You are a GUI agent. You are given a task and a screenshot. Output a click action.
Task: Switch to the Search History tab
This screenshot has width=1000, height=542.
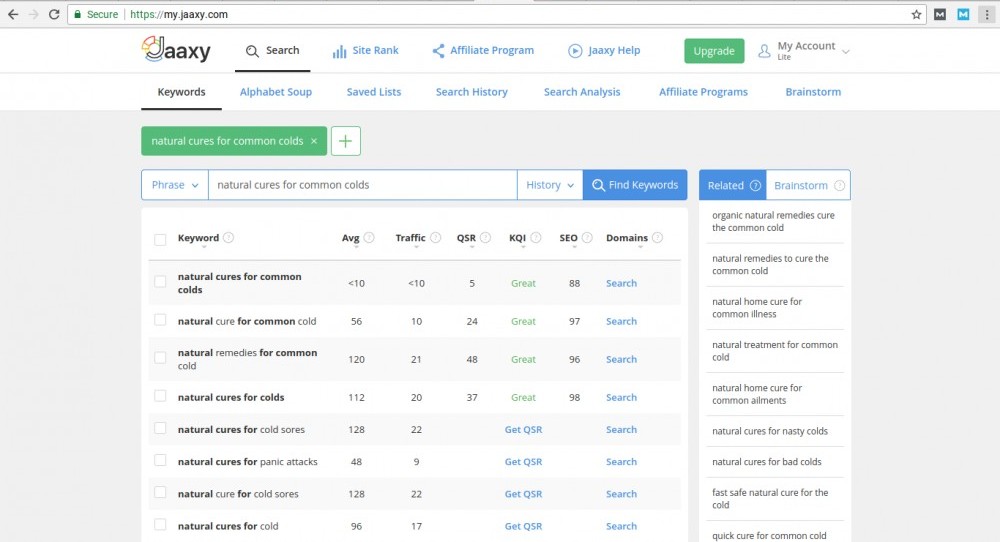471,92
